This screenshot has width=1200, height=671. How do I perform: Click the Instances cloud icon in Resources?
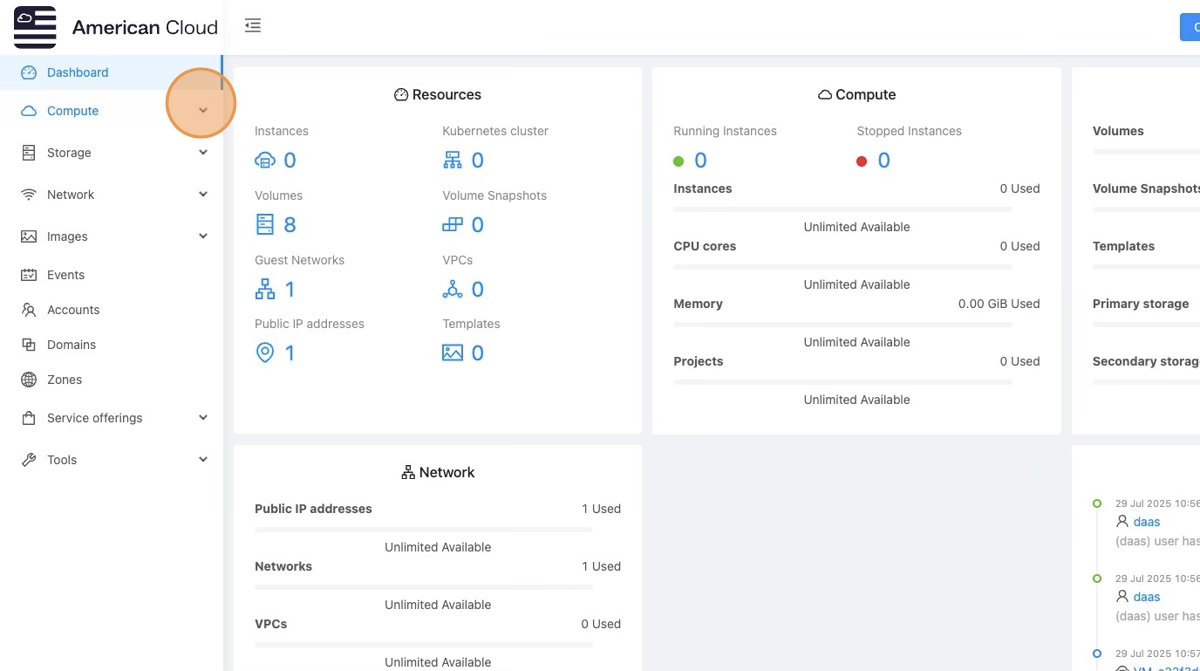point(265,160)
